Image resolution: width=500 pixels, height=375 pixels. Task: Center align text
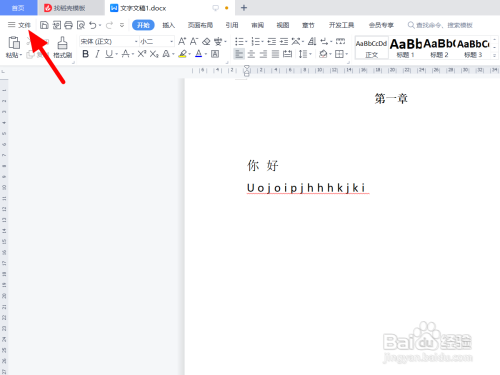[251, 54]
